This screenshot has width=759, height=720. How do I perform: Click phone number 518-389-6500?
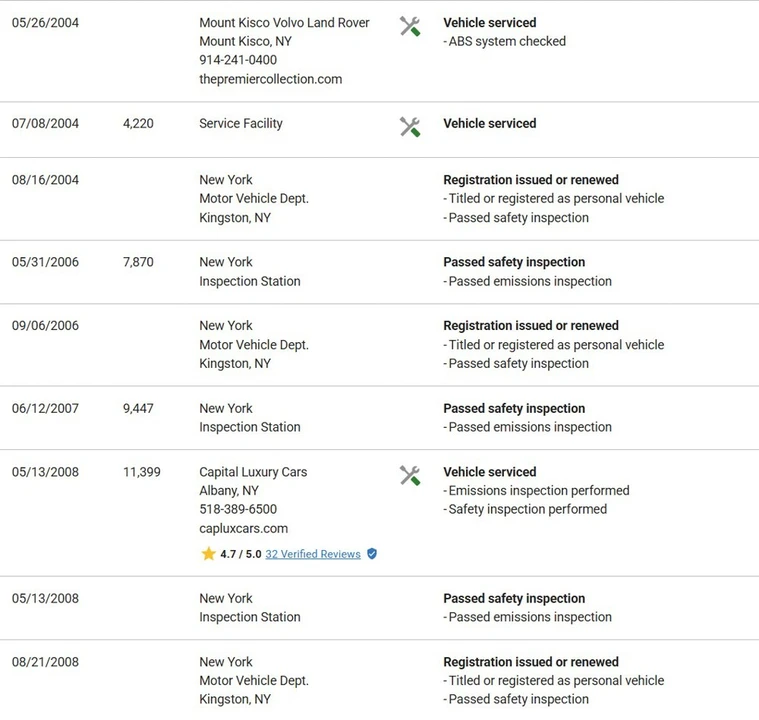coord(238,509)
